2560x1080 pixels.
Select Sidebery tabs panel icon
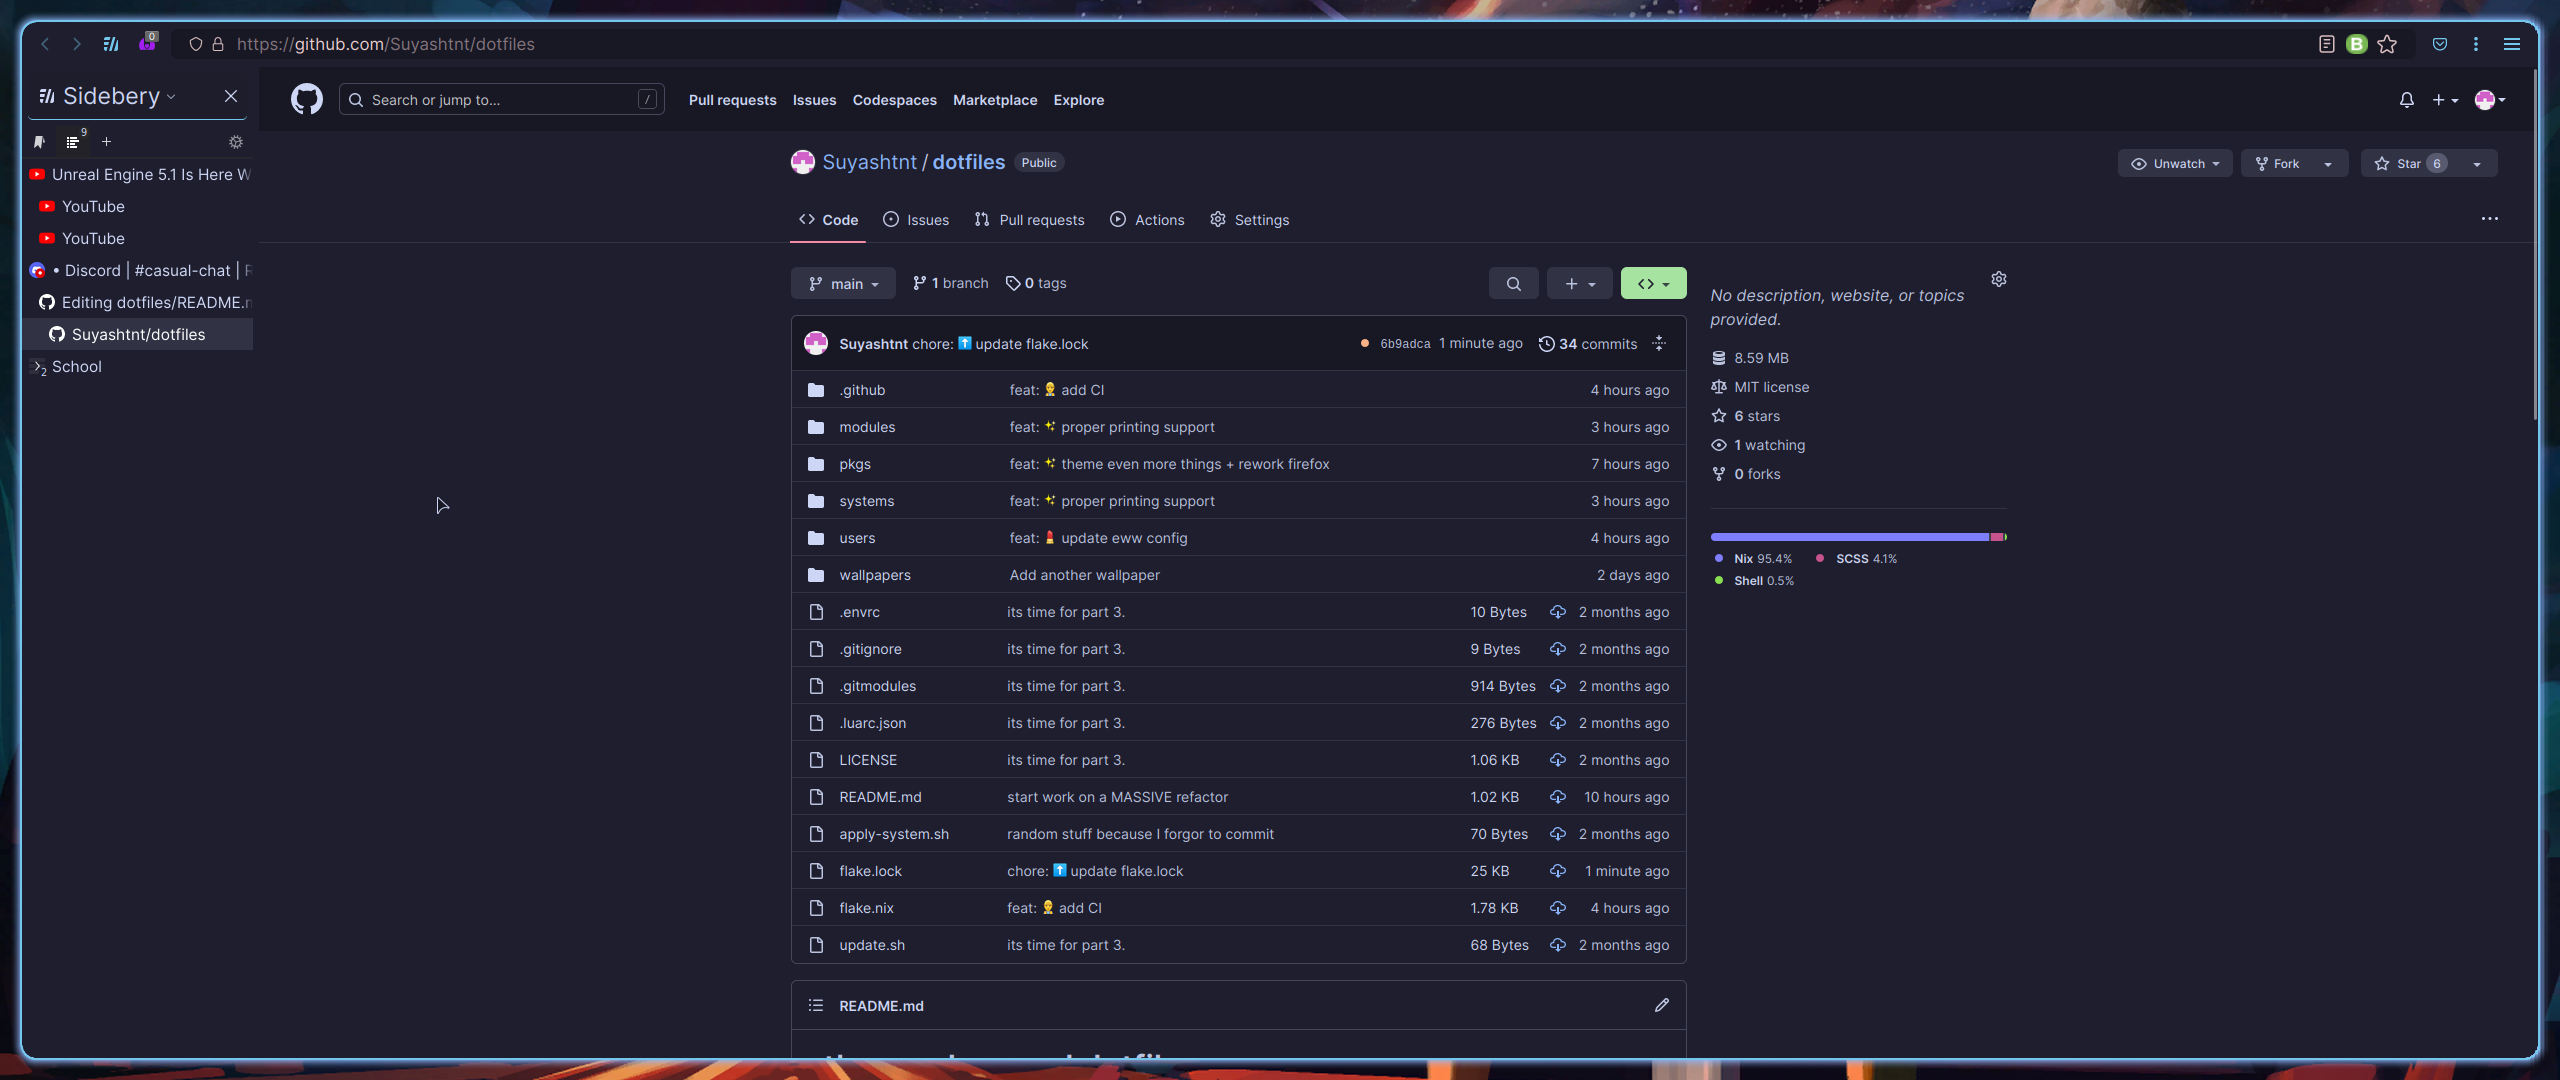point(73,142)
